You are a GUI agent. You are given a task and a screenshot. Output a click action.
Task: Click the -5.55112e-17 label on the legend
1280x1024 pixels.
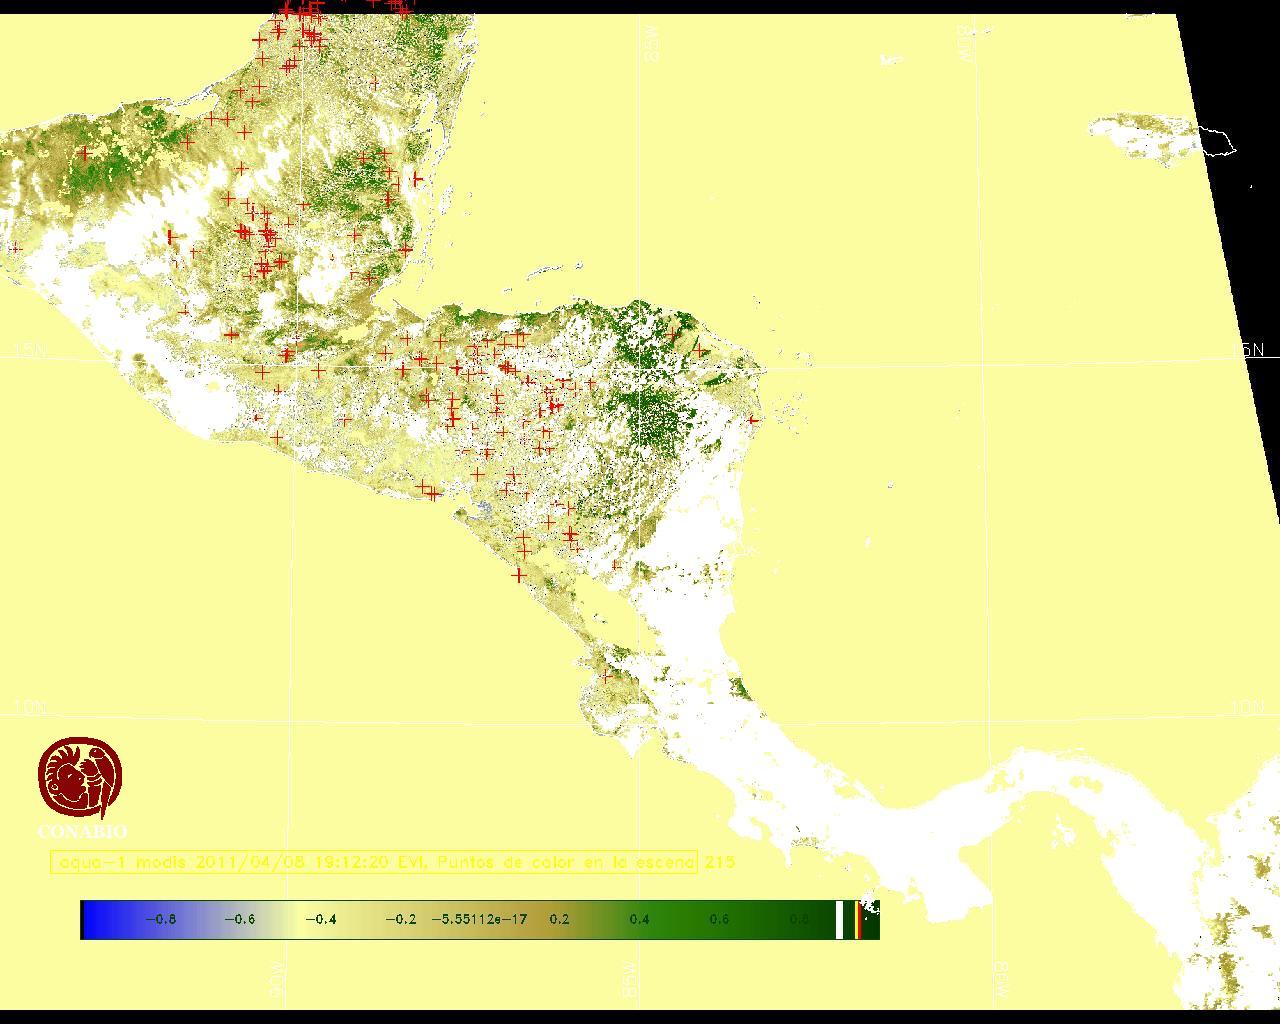pos(479,919)
